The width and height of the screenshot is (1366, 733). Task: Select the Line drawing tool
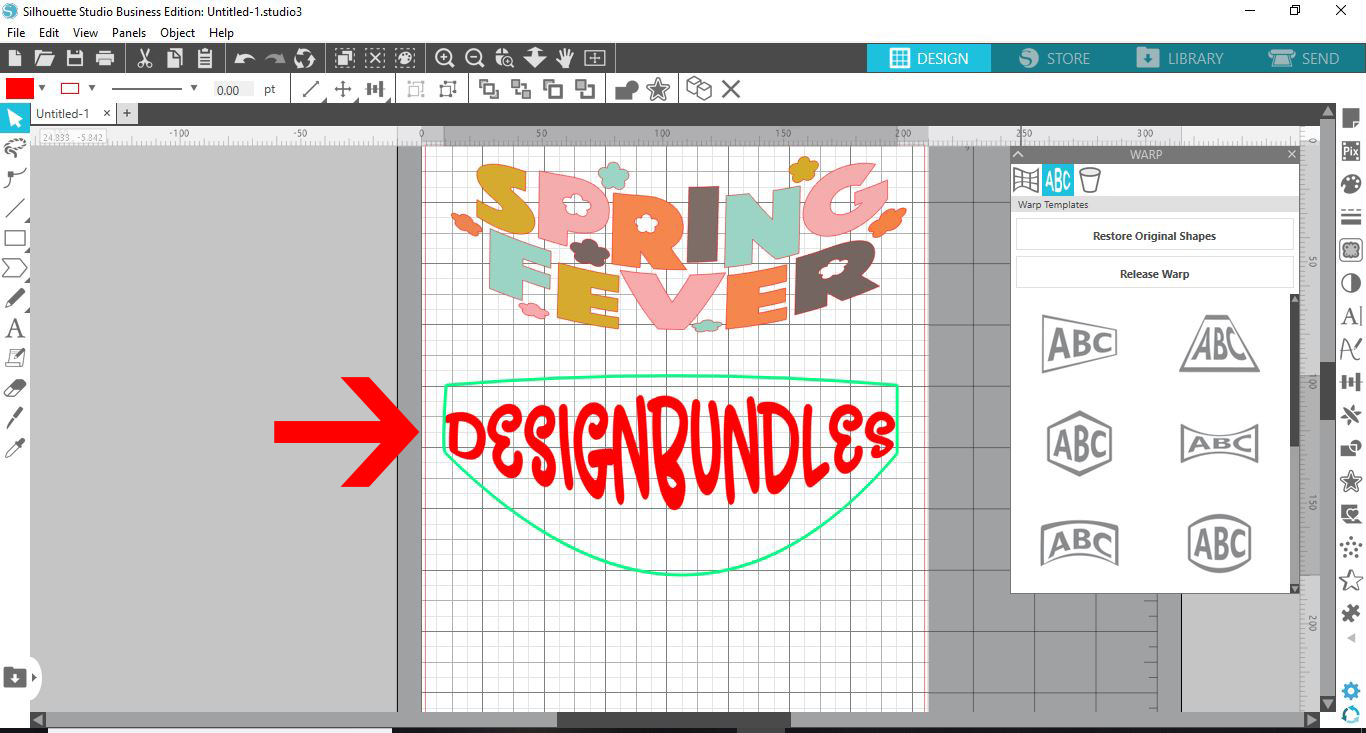14,208
